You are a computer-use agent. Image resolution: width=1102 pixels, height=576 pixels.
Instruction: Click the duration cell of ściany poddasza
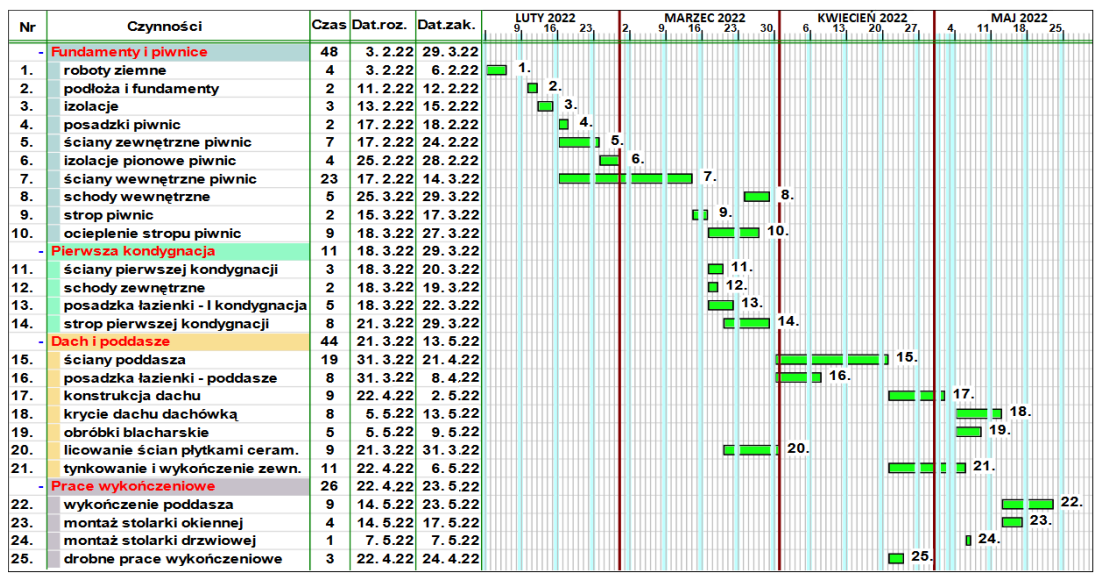[x=329, y=360]
